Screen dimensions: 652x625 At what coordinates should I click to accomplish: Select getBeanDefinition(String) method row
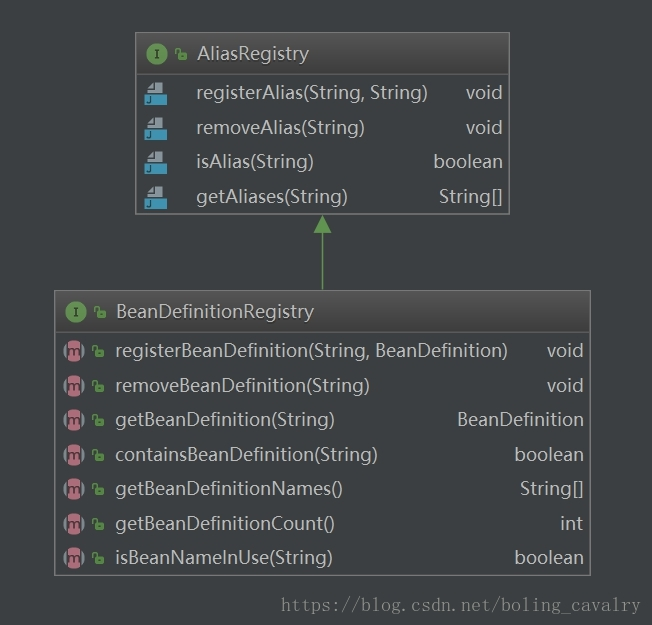pyautogui.click(x=225, y=420)
